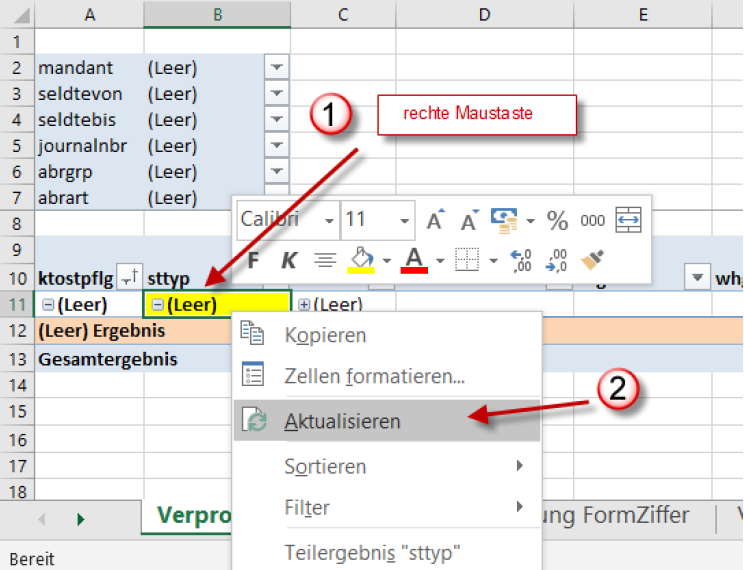Increase decimal places icon

coord(521,261)
